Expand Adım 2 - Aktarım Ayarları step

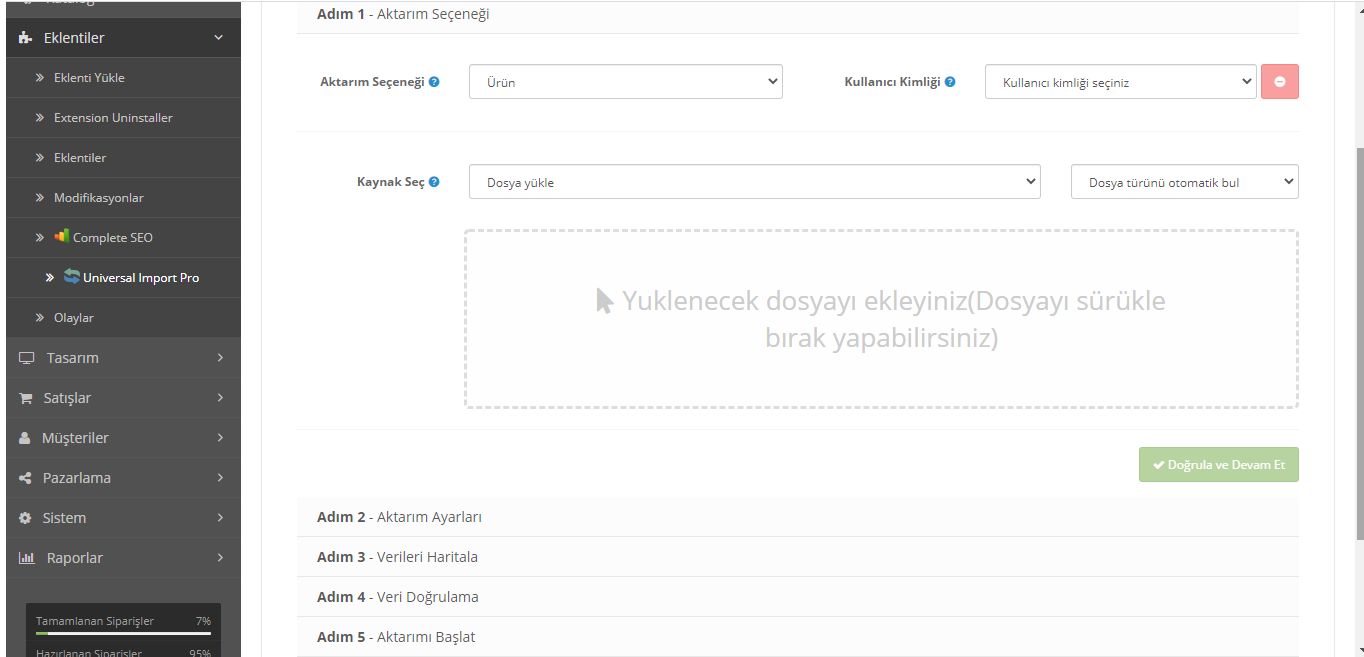click(798, 517)
